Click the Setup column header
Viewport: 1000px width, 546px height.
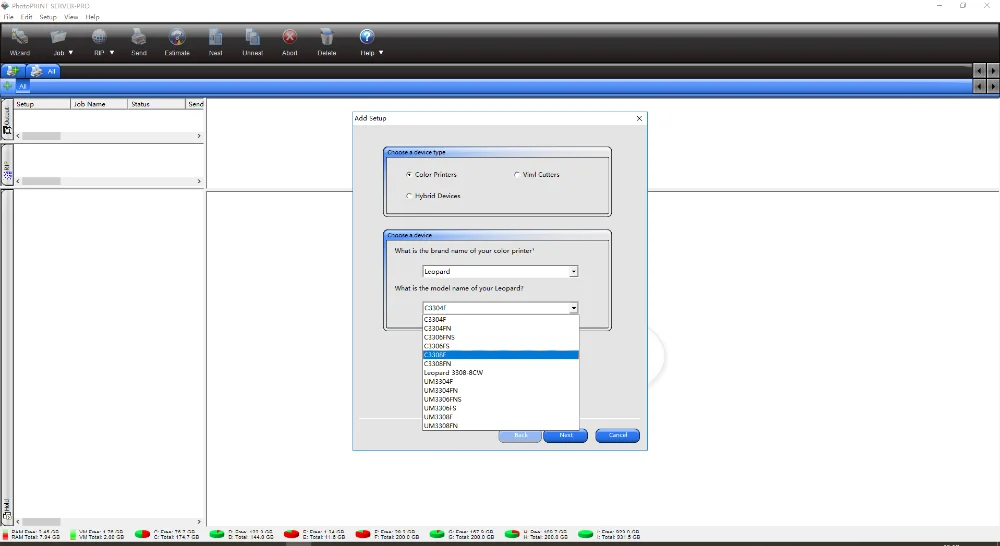(42, 104)
